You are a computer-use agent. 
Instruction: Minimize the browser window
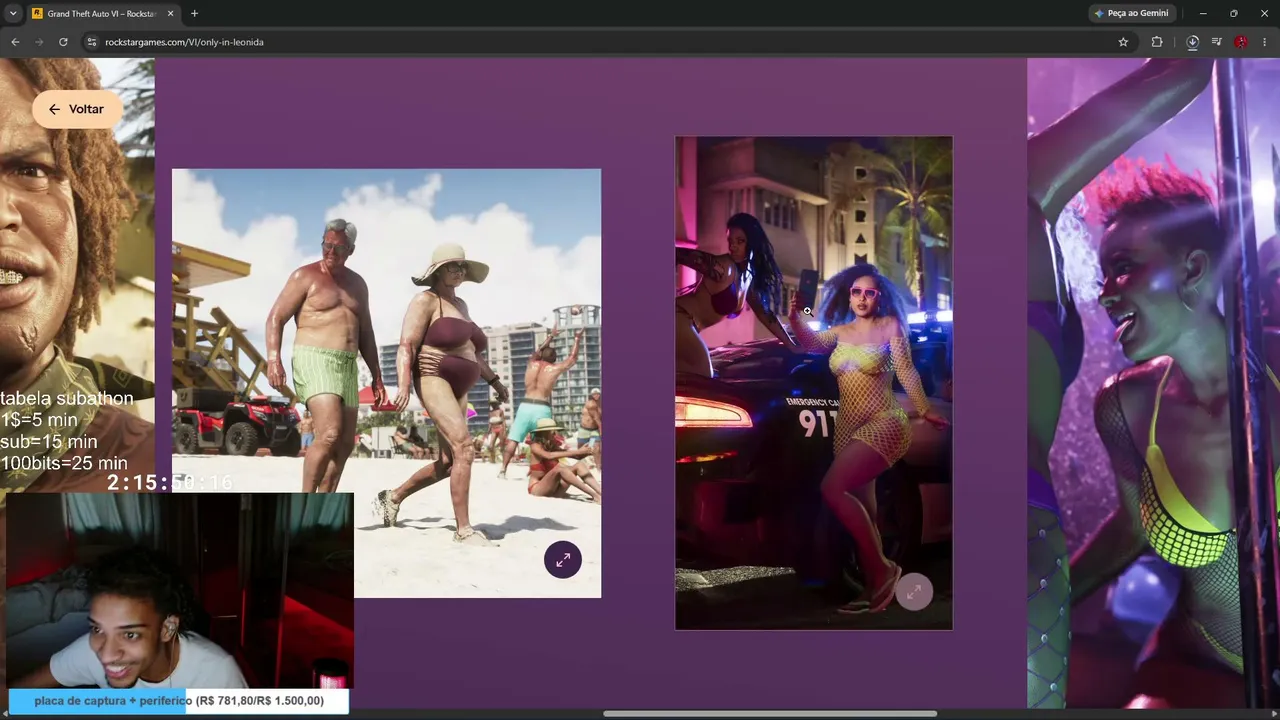pos(1203,14)
